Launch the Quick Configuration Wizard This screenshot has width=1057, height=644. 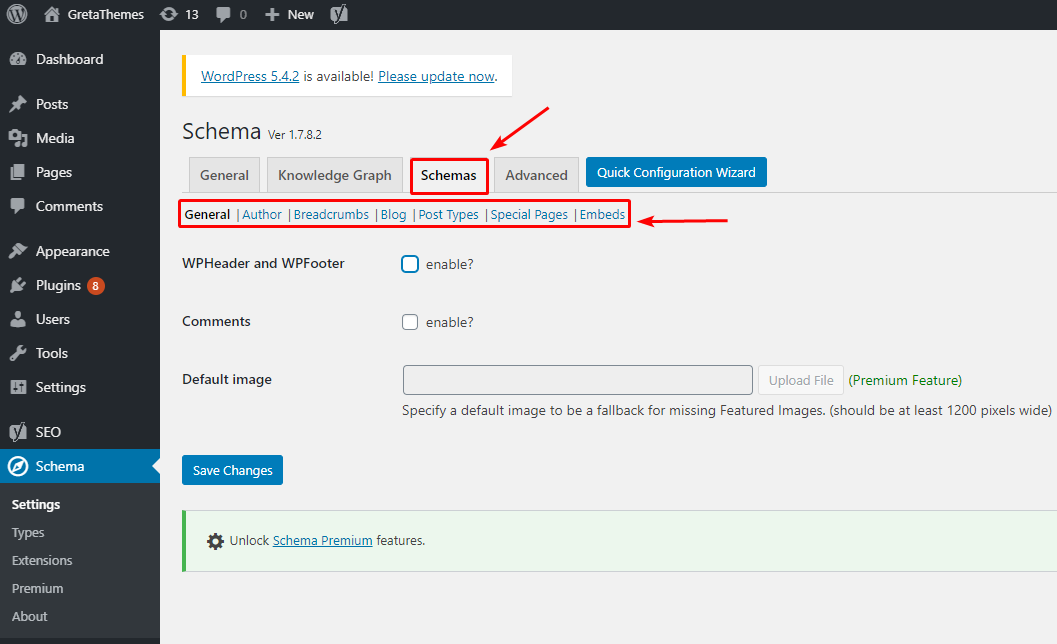point(676,172)
